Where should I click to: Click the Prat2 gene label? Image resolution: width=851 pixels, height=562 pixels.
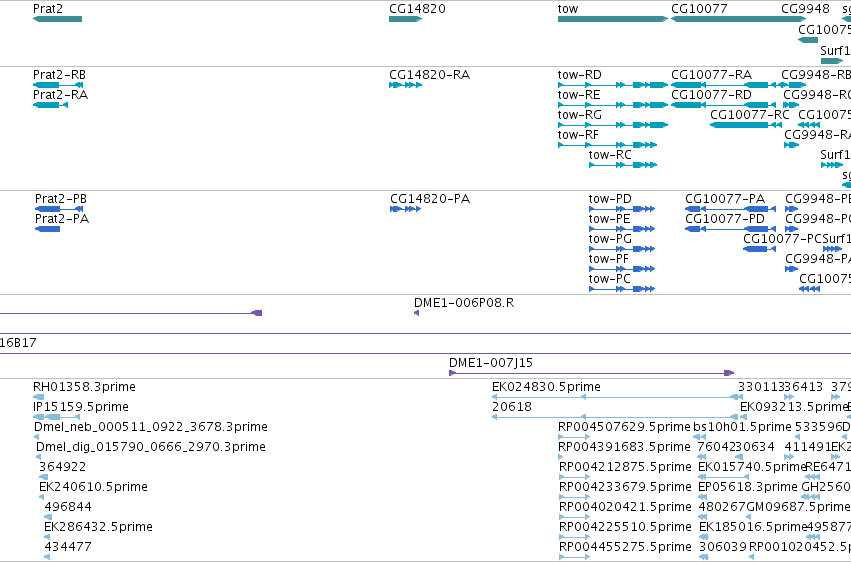coord(48,9)
